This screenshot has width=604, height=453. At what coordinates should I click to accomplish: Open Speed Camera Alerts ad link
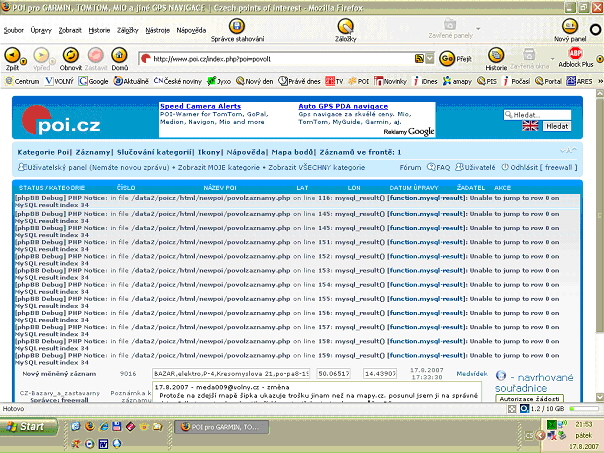tap(199, 105)
